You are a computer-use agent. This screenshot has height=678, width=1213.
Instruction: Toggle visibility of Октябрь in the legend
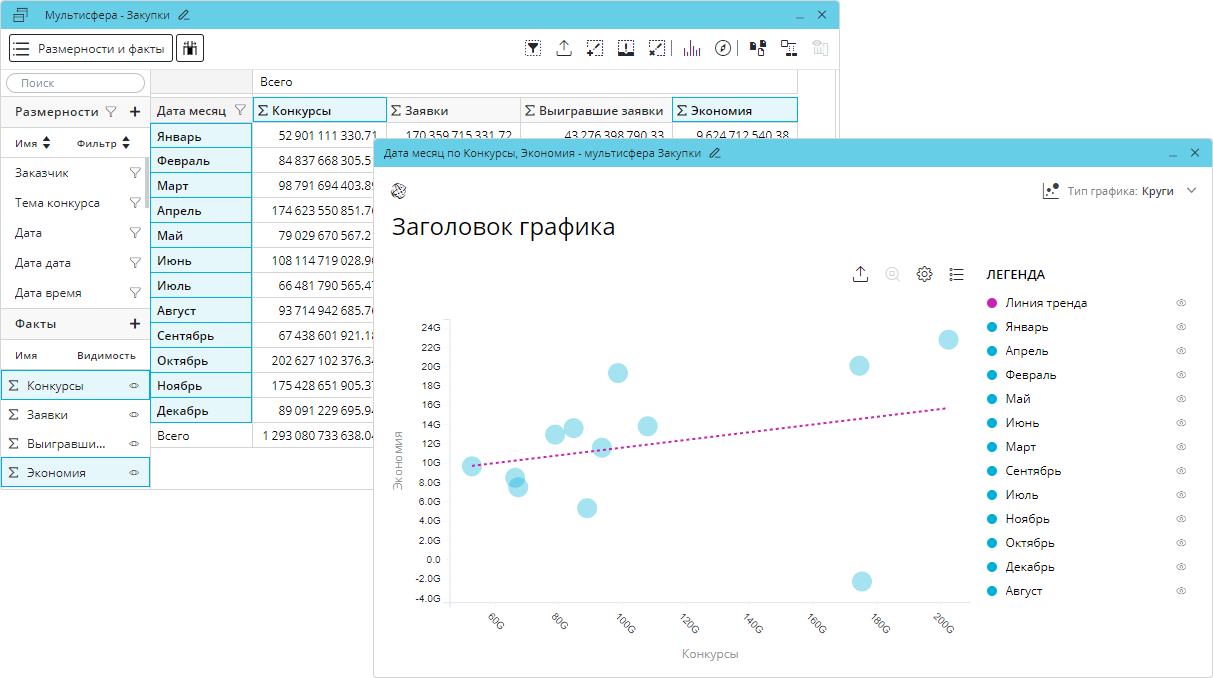coord(1180,543)
